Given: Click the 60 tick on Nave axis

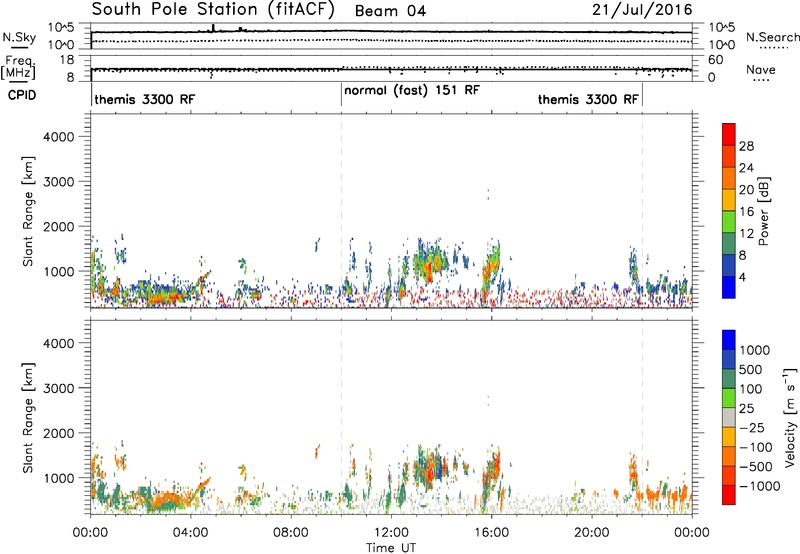Looking at the screenshot, I should pos(715,60).
